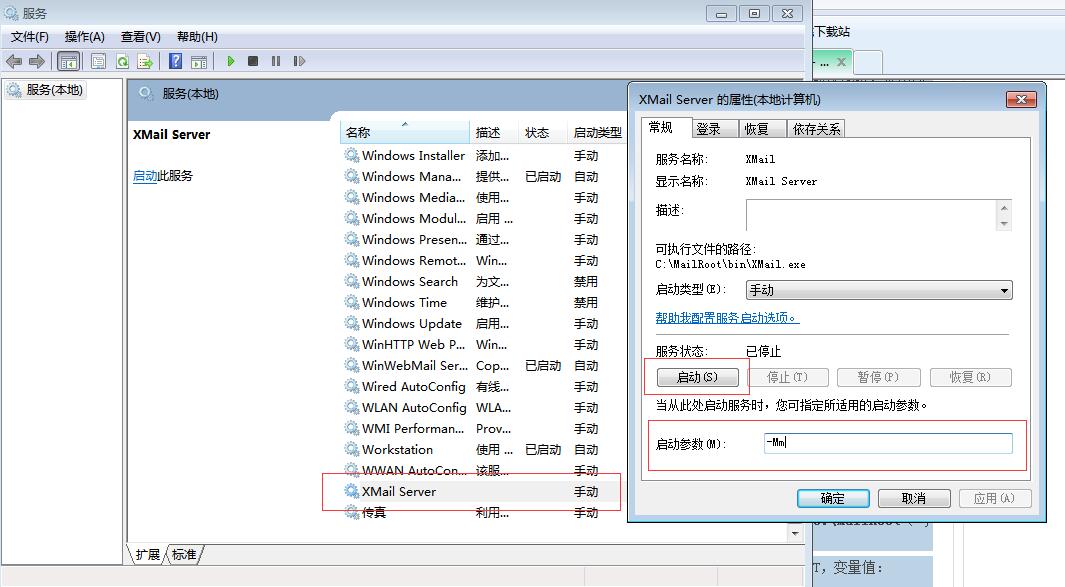Click gear icon beside Windows Time
Image resolution: width=1065 pixels, height=587 pixels.
352,302
